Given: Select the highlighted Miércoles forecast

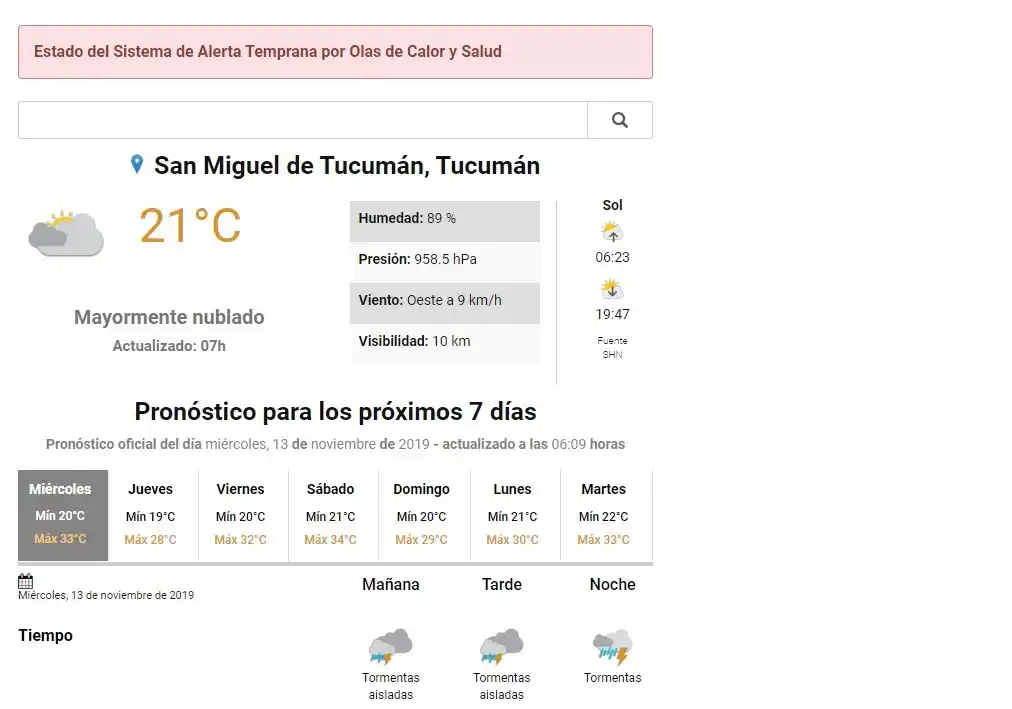Looking at the screenshot, I should 62,513.
